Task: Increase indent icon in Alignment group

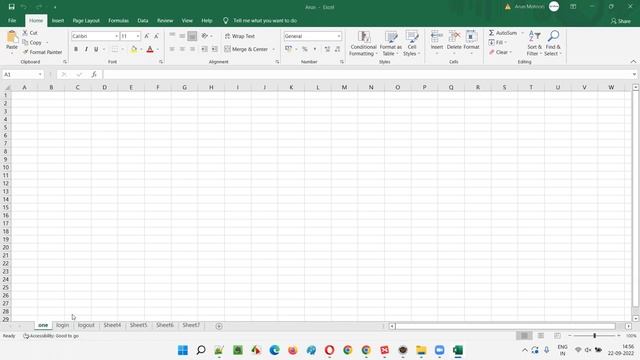Action: [x=214, y=49]
